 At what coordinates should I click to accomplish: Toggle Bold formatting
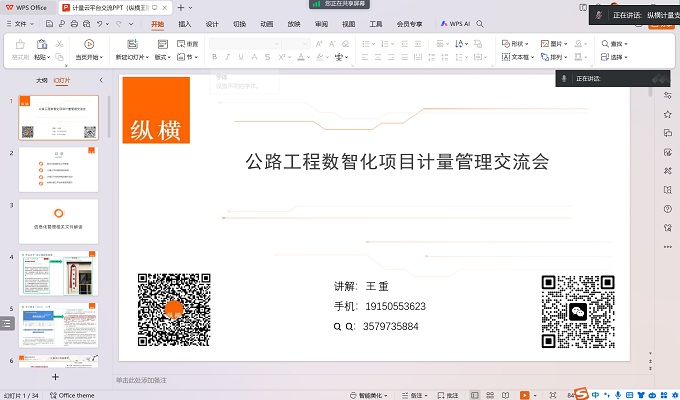pos(214,57)
